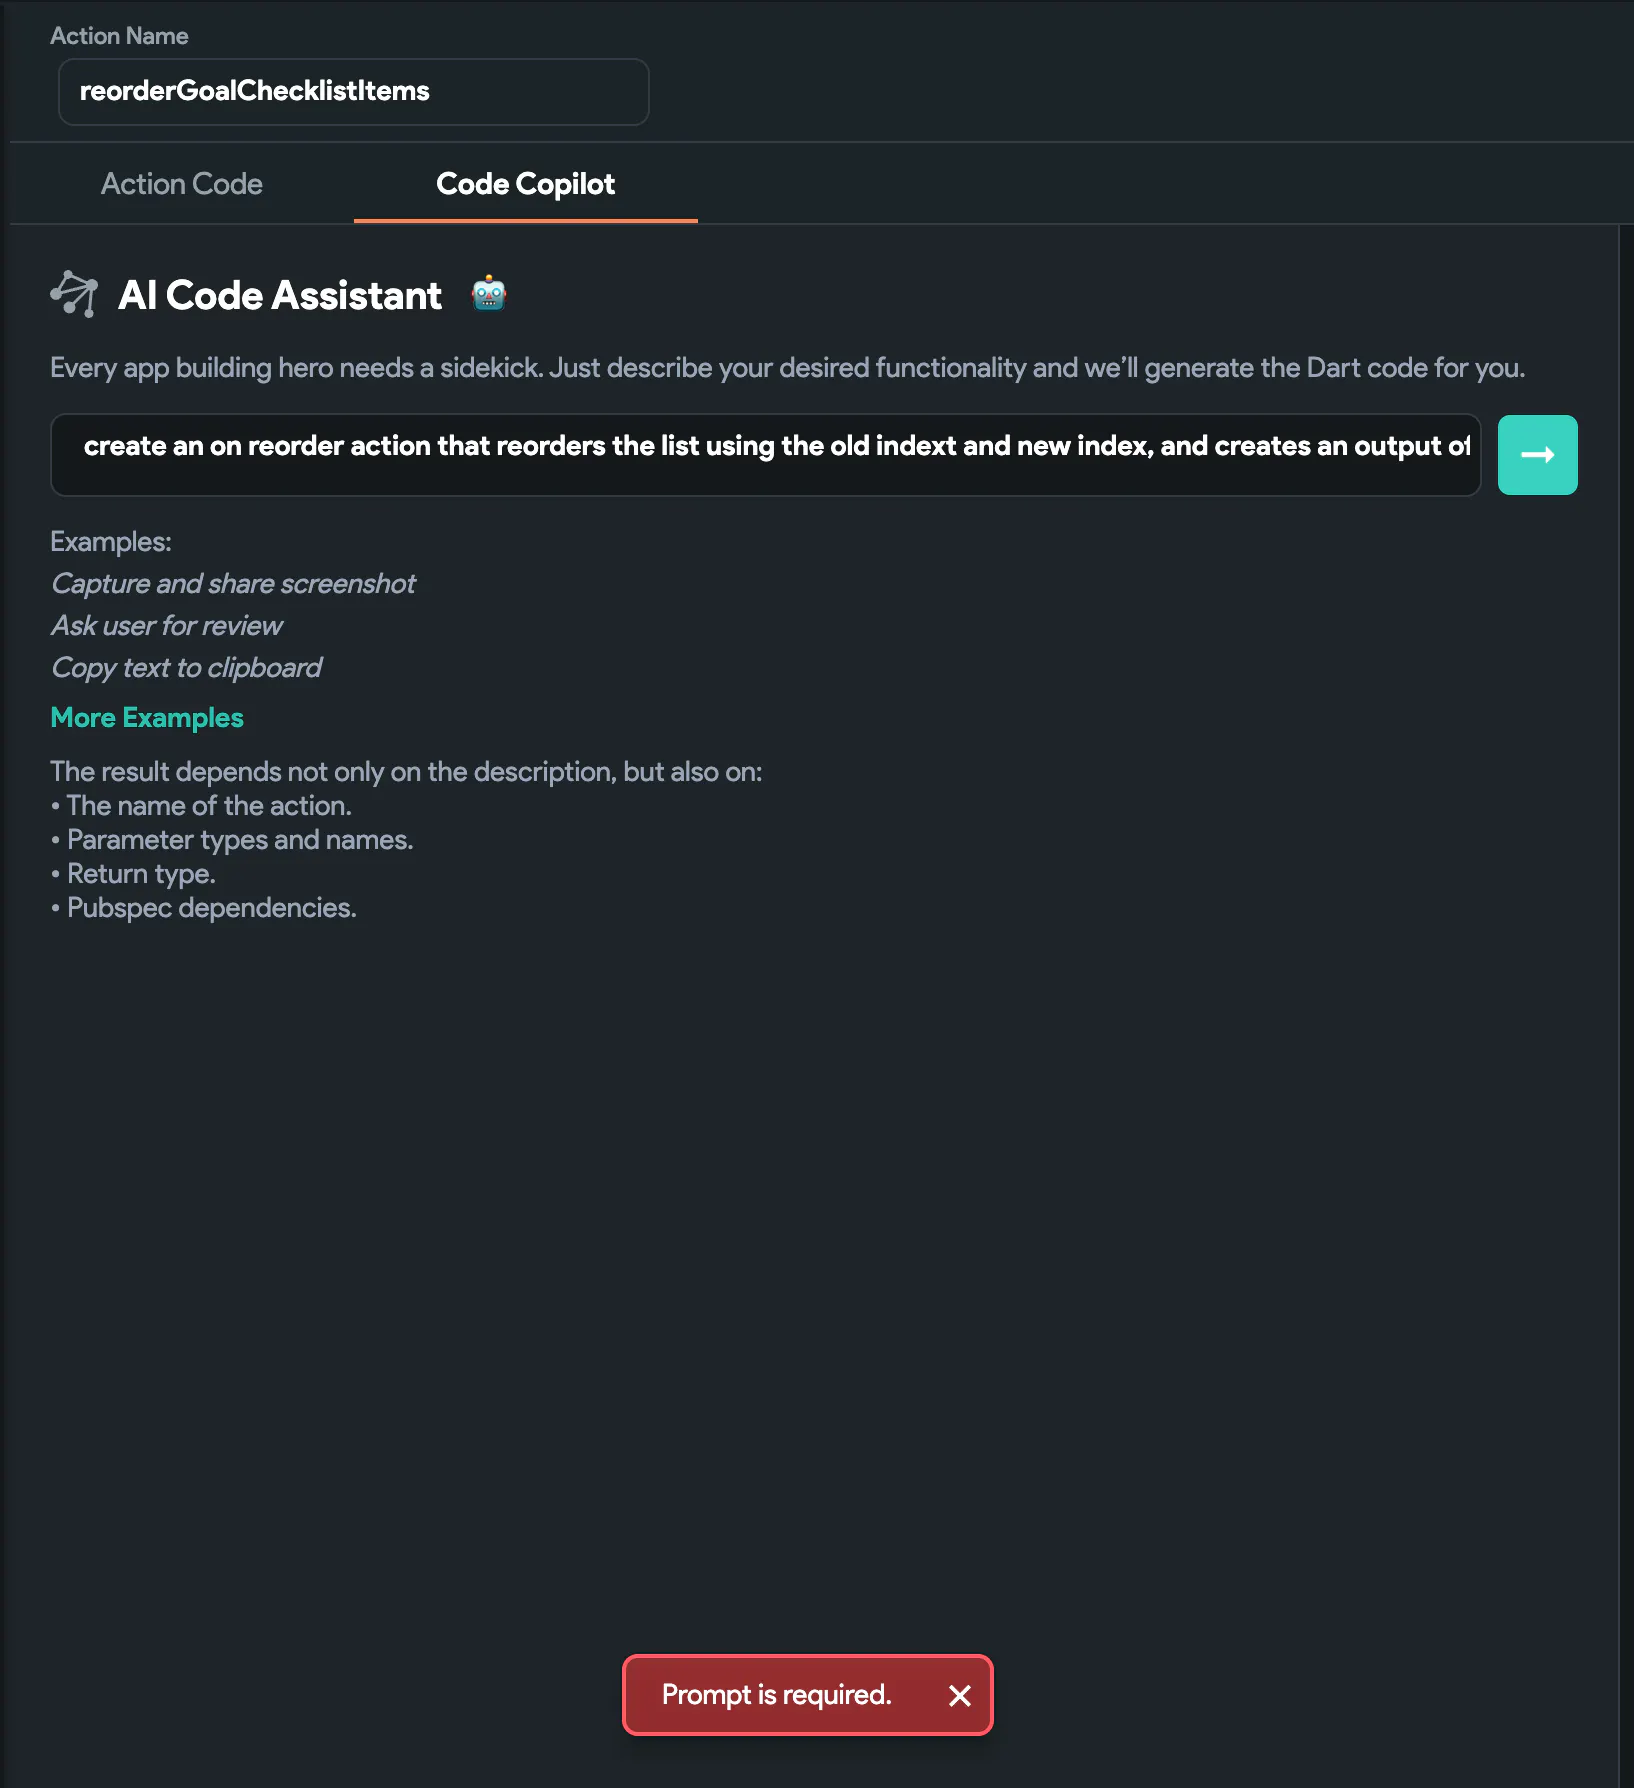Open the More Examples link
Screen dimensions: 1634x1788
(147, 718)
